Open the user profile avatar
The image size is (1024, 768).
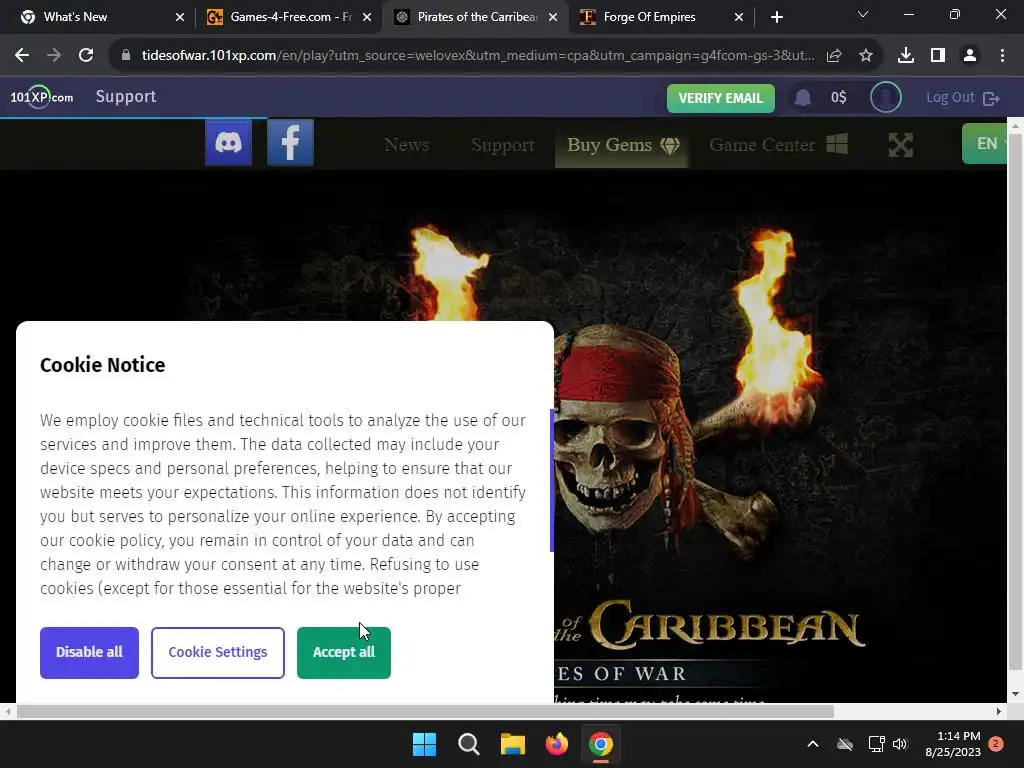pos(886,97)
